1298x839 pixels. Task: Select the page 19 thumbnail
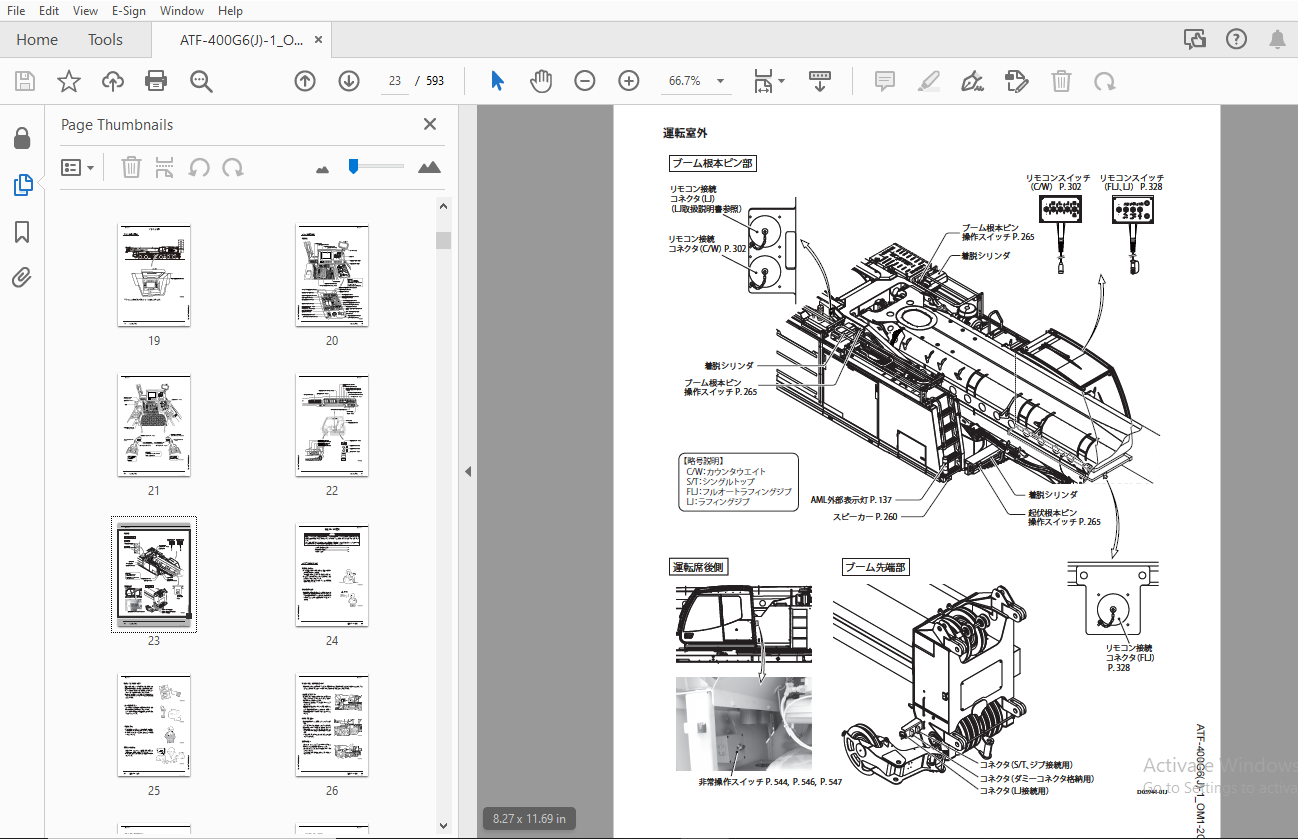coord(154,275)
